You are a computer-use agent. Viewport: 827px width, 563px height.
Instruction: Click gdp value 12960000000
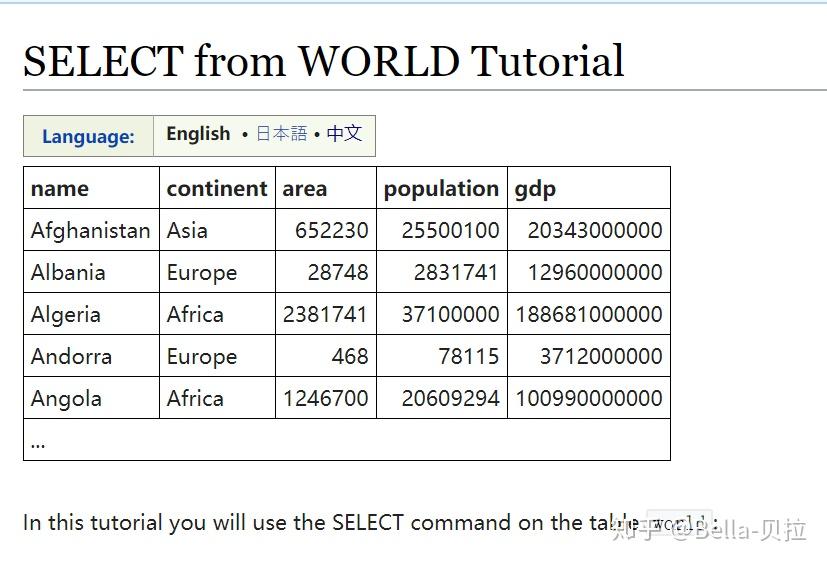pyautogui.click(x=589, y=272)
